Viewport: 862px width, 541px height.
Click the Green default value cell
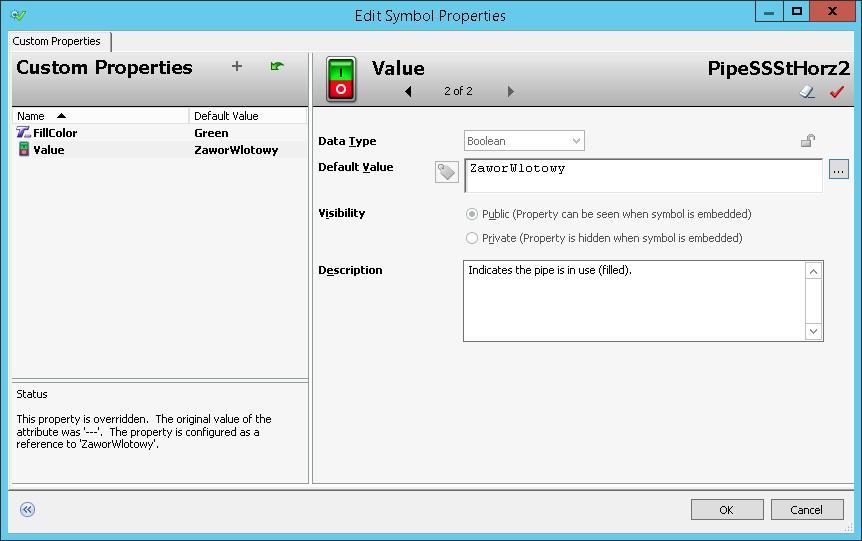click(x=211, y=133)
